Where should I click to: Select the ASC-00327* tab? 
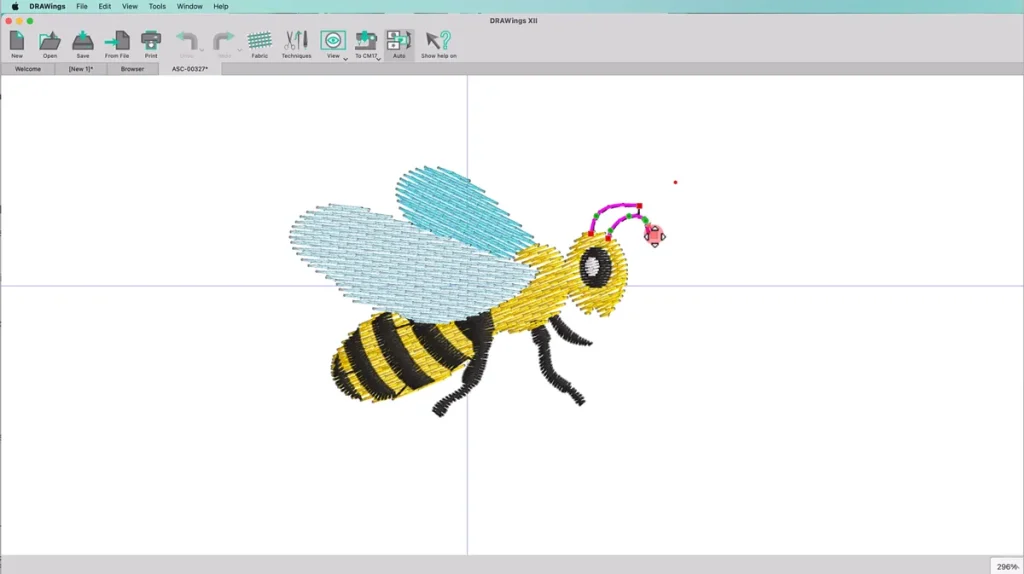pos(189,69)
